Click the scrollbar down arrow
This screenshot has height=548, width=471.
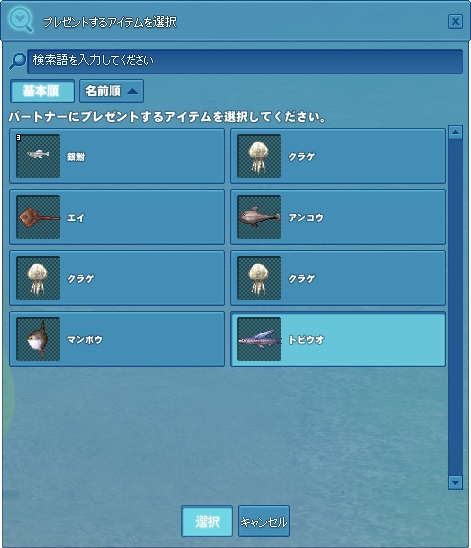pyautogui.click(x=455, y=483)
